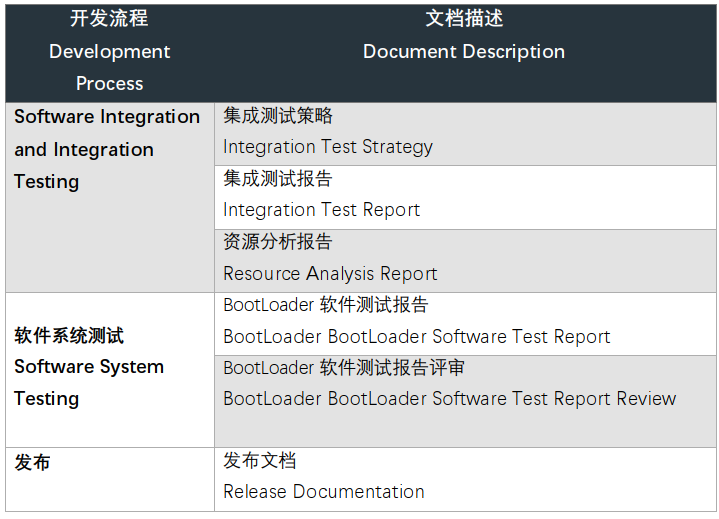Image resolution: width=719 pixels, height=519 pixels.
Task: Select BootLoader BootLoader Software Test Report line
Action: click(x=416, y=337)
